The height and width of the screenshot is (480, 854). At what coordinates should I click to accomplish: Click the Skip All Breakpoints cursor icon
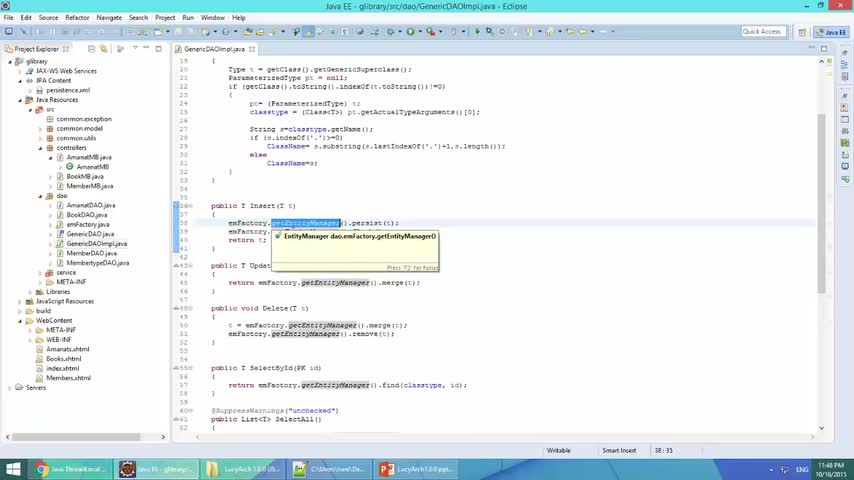pos(23,32)
